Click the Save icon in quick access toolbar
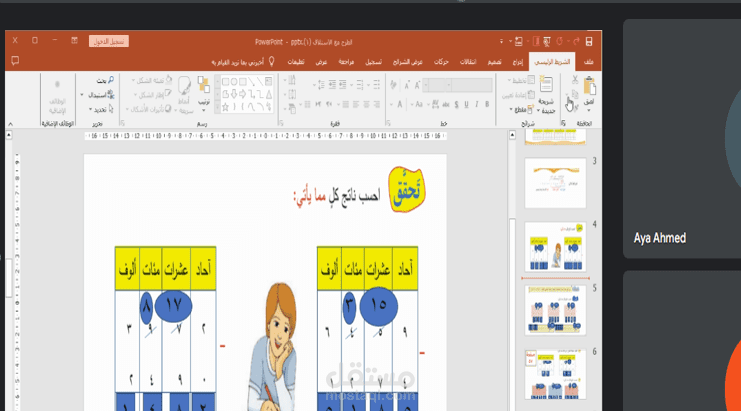The image size is (741, 411). pyautogui.click(x=589, y=42)
